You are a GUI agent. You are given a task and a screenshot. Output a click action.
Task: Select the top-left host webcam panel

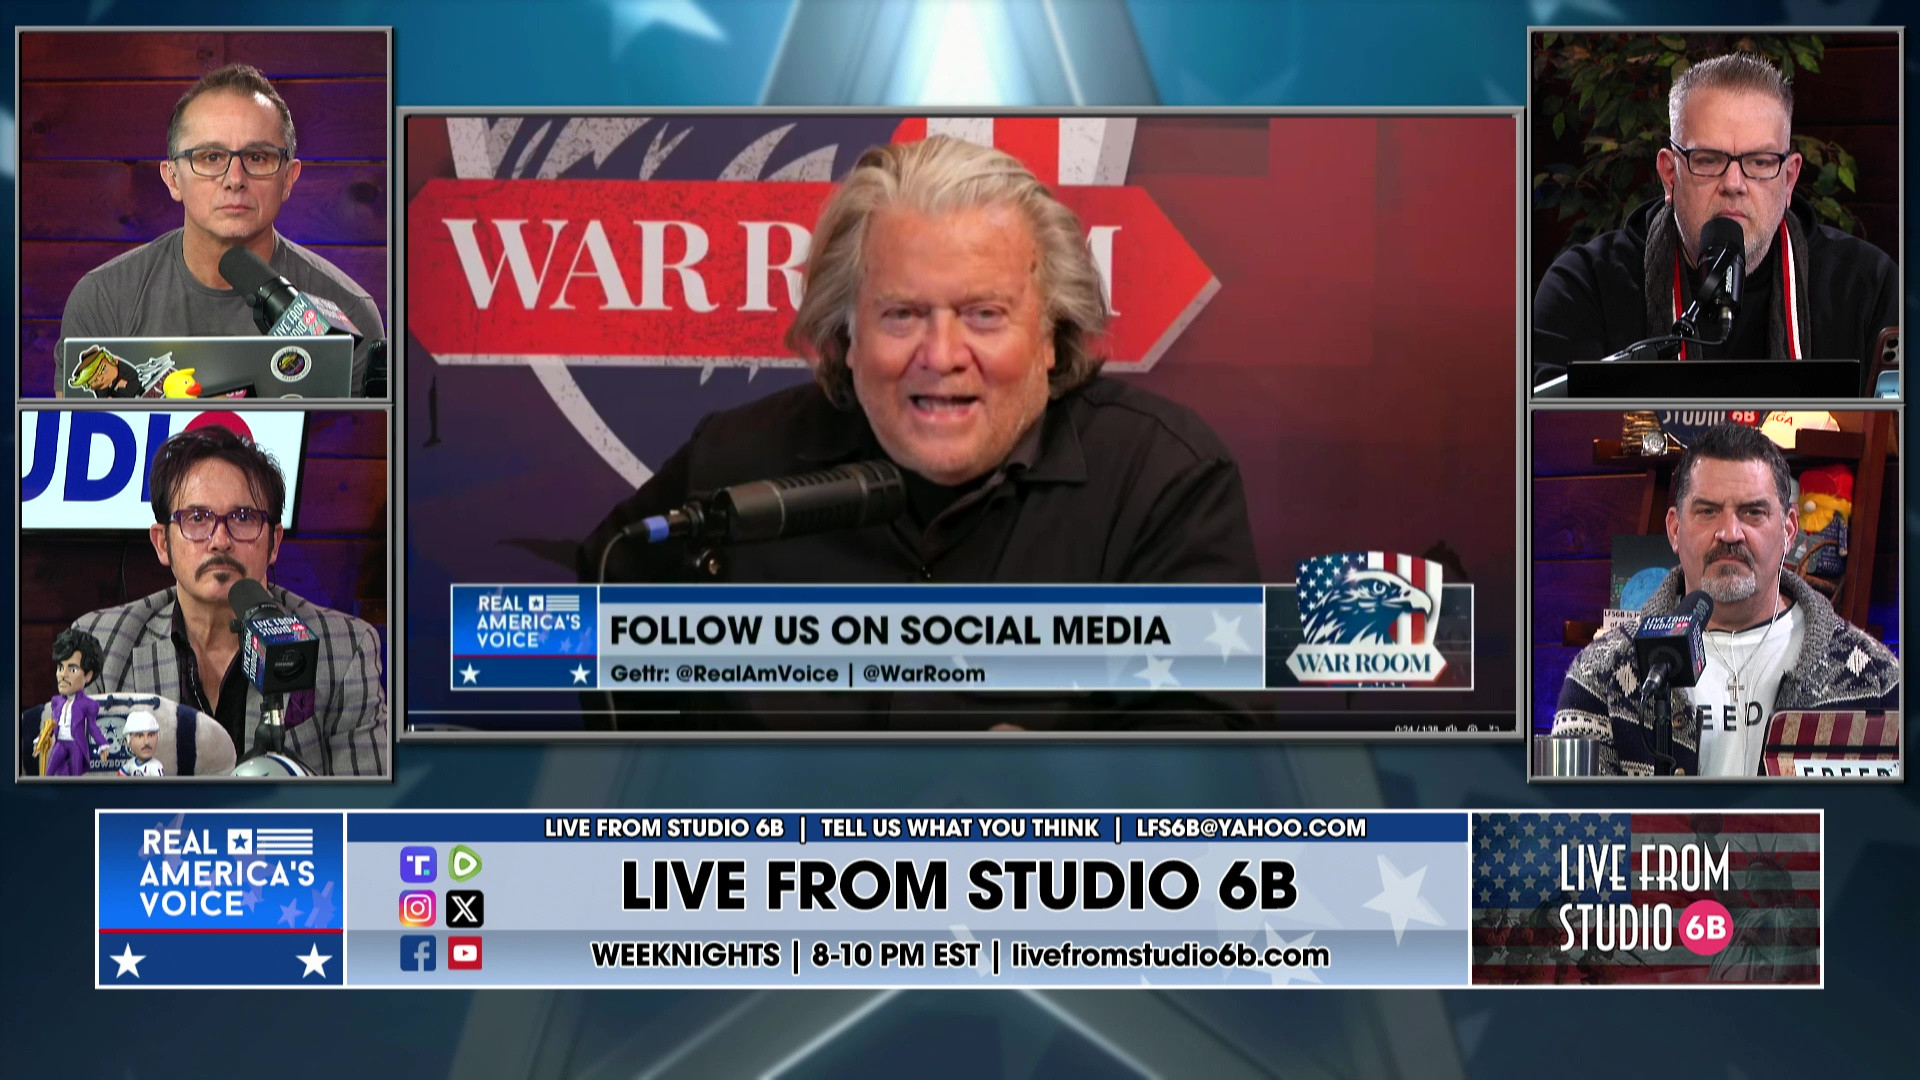click(205, 213)
